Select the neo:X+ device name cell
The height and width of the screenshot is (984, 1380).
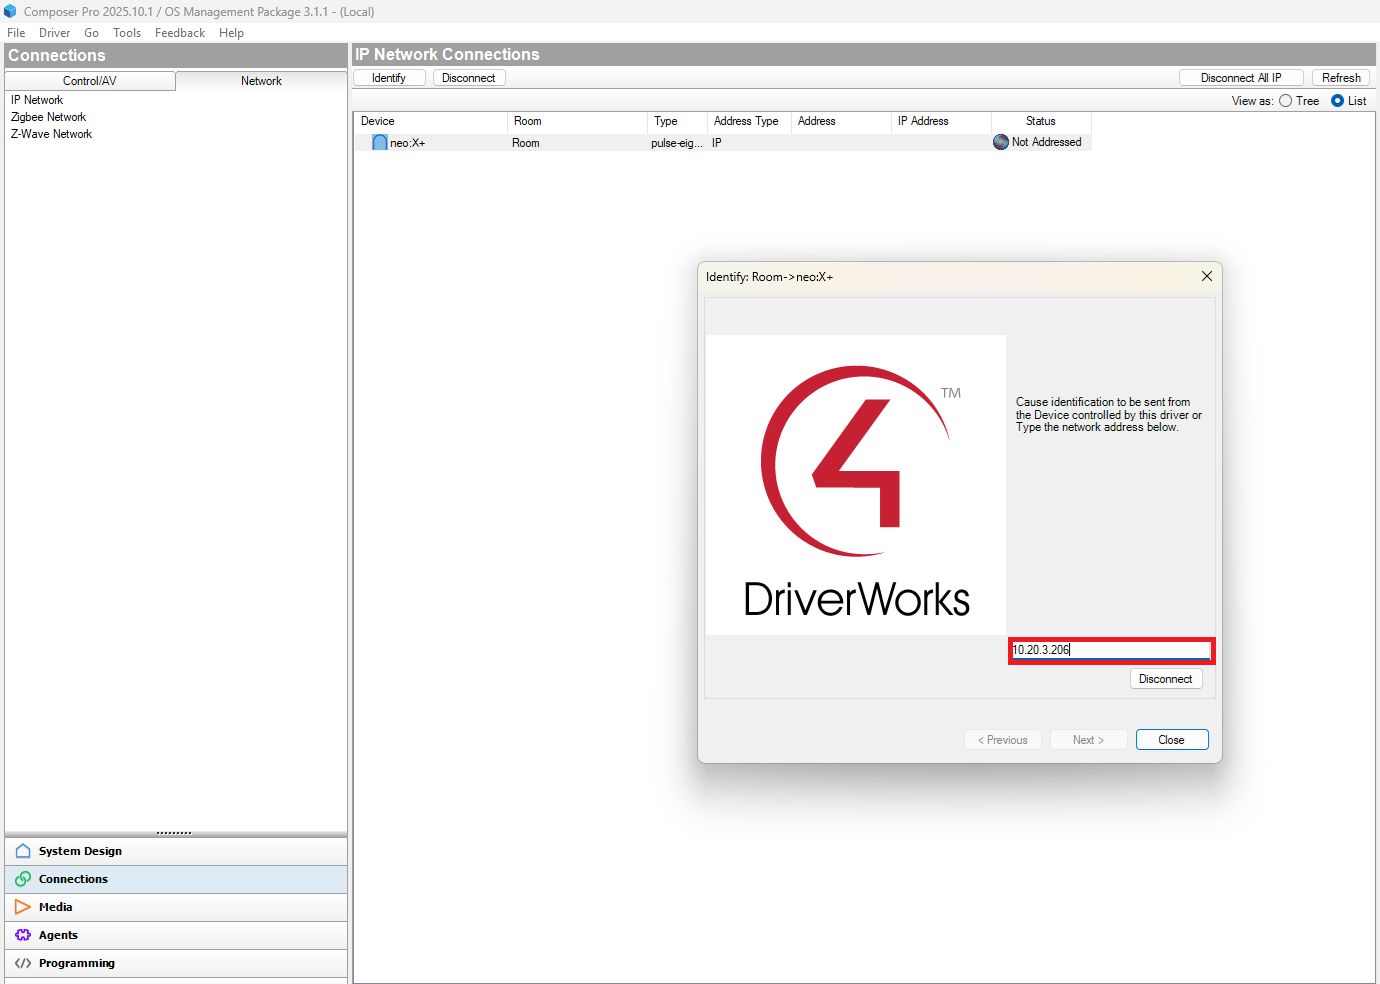pos(408,143)
